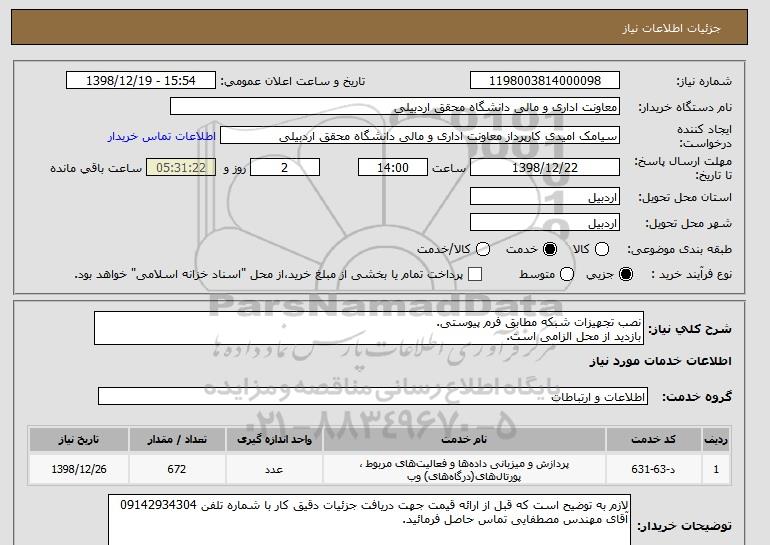
Task: Click the تعداد / مقدار column header
Action: (177, 439)
